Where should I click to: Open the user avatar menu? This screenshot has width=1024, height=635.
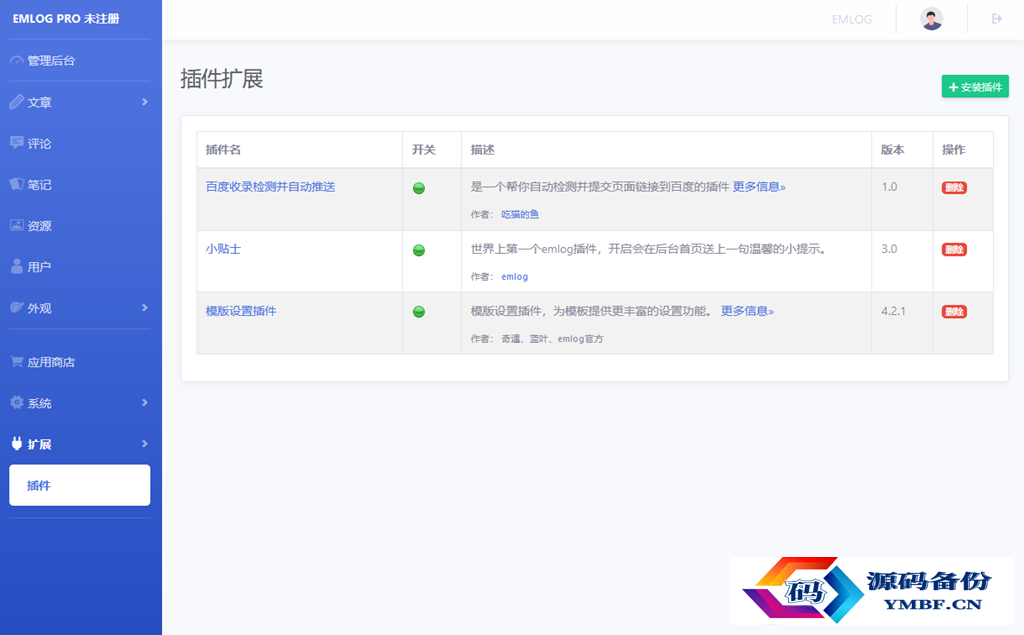click(x=931, y=18)
